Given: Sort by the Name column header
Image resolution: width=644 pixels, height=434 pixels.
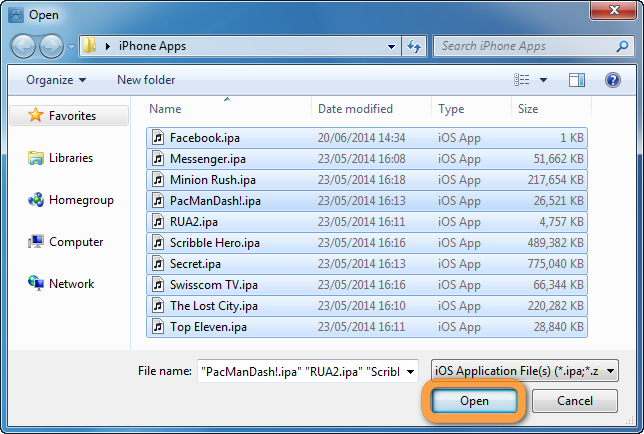Looking at the screenshot, I should tap(165, 109).
